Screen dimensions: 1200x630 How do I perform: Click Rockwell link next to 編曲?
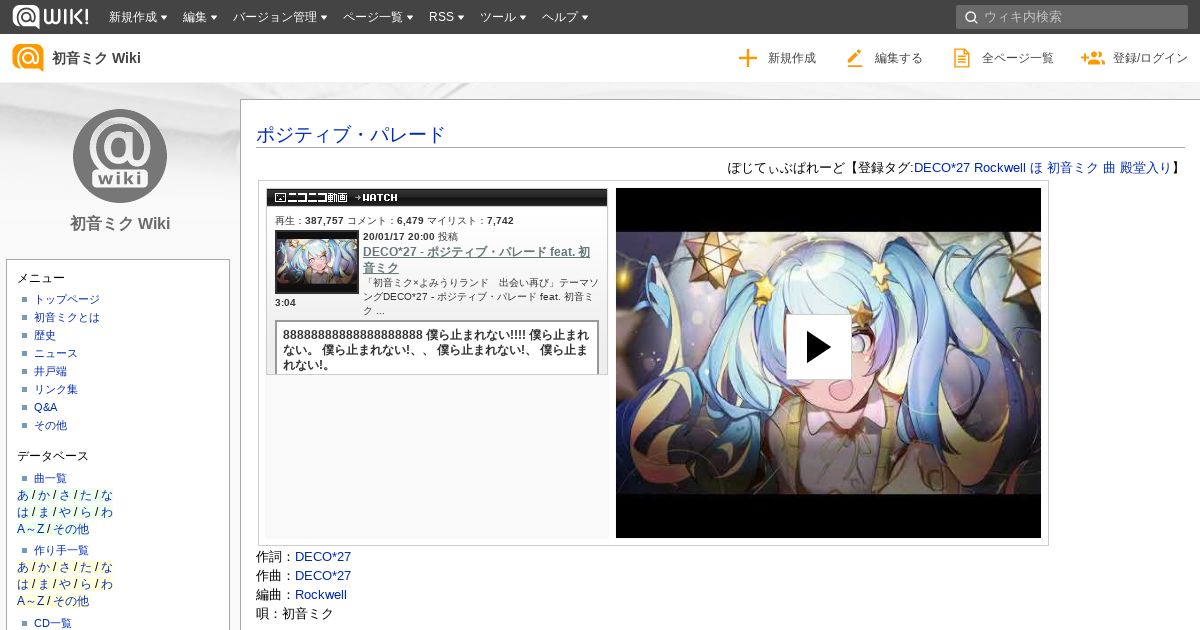(321, 595)
